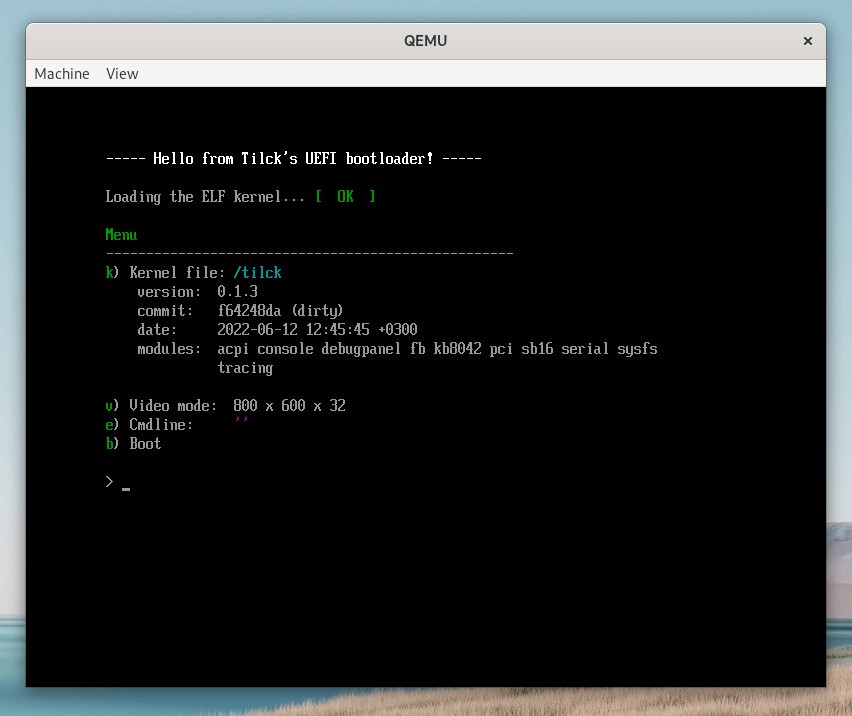The image size is (852, 716).
Task: Click the '/tilck' kernel file path
Action: click(257, 272)
